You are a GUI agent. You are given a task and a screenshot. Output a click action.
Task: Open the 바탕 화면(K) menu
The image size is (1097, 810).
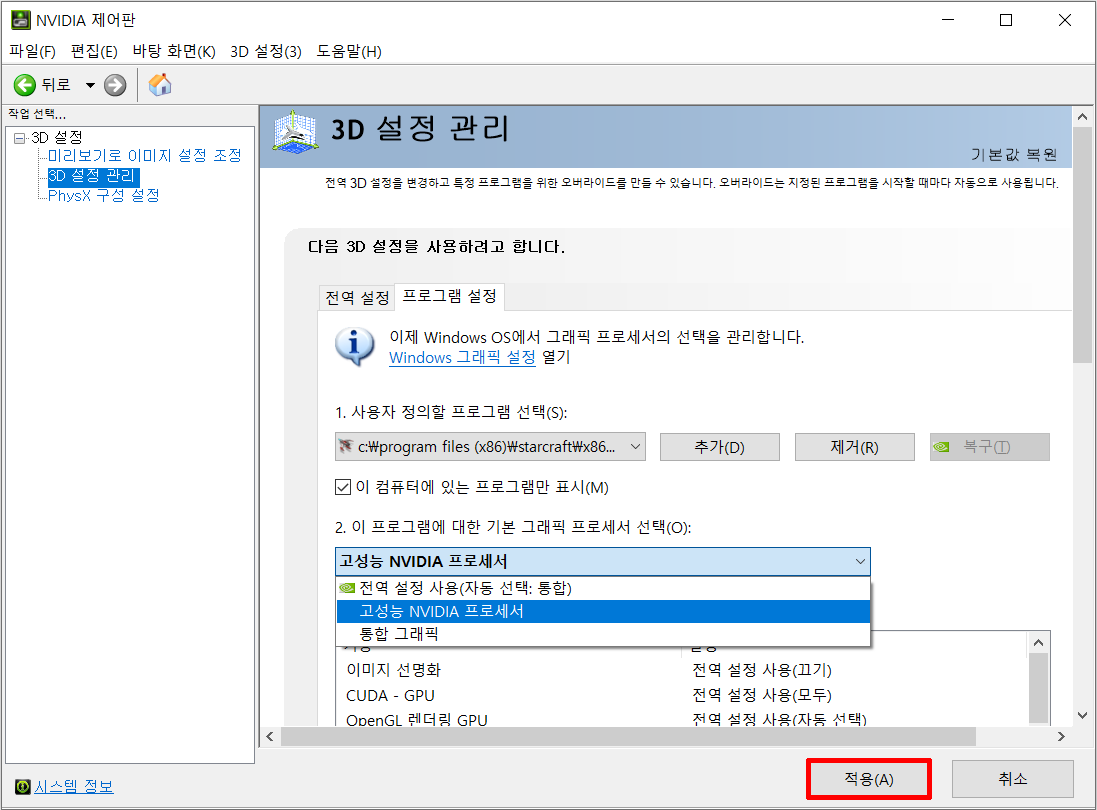pyautogui.click(x=174, y=51)
